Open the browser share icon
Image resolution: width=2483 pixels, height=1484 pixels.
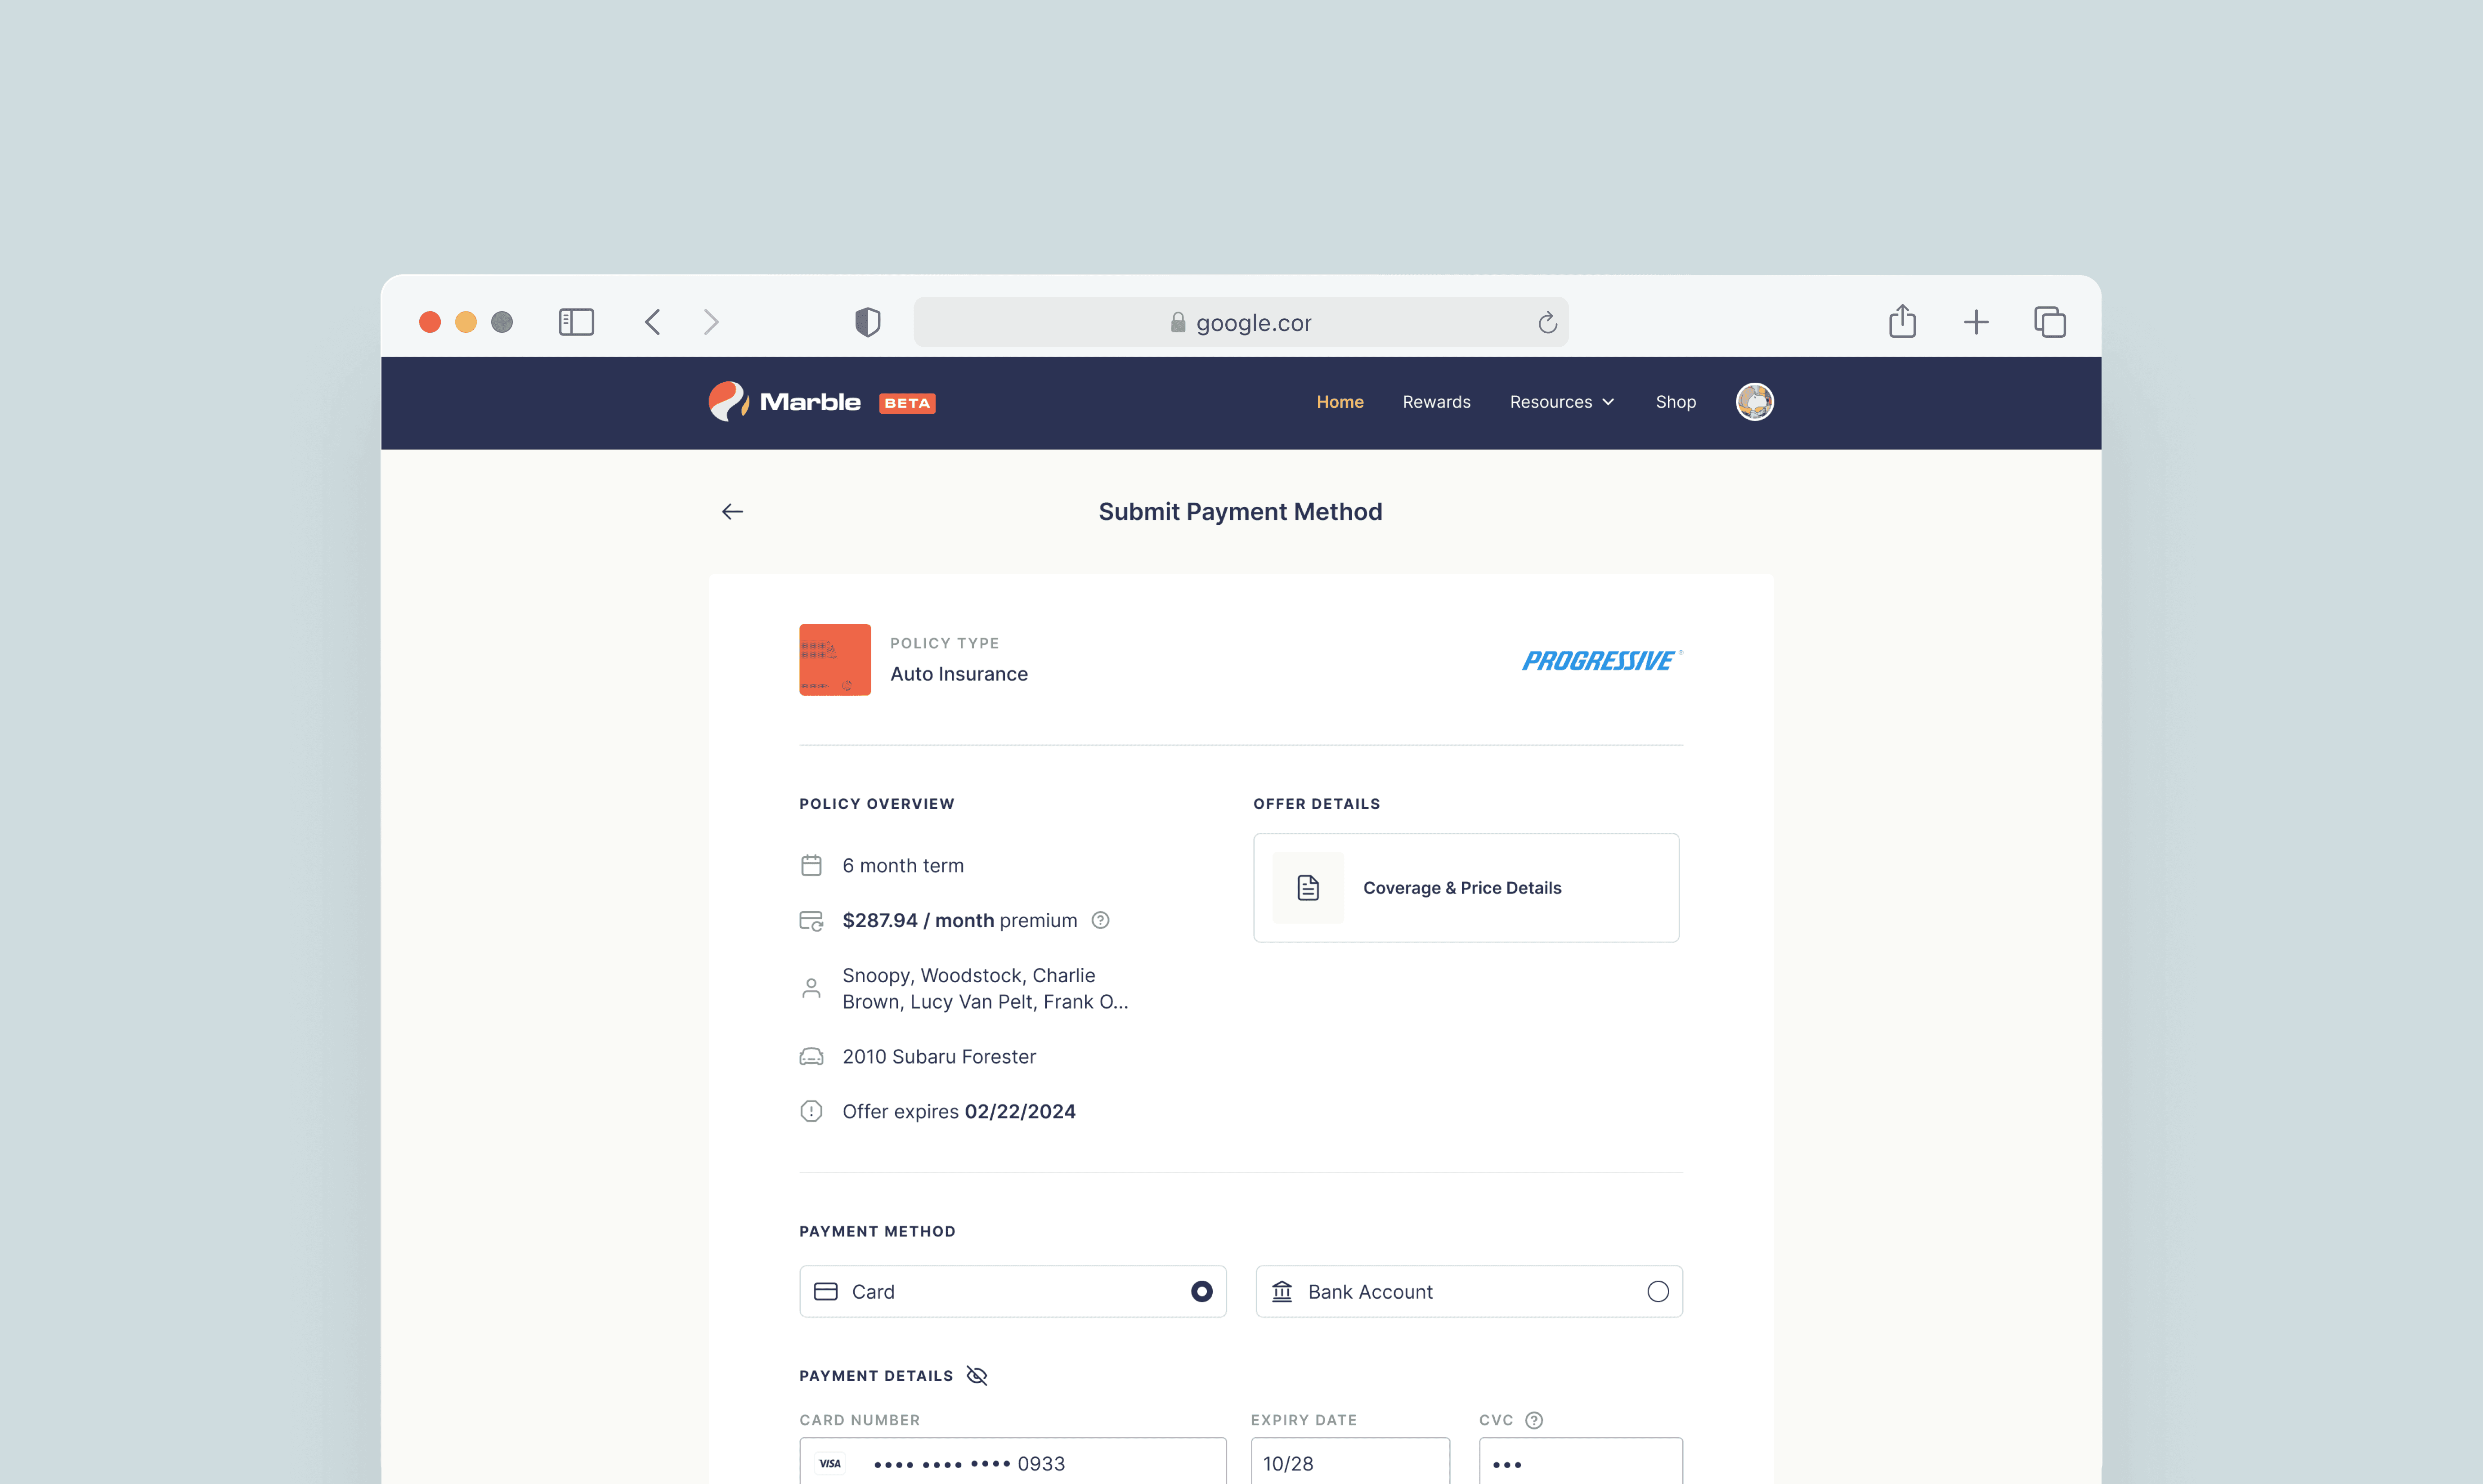(1902, 321)
